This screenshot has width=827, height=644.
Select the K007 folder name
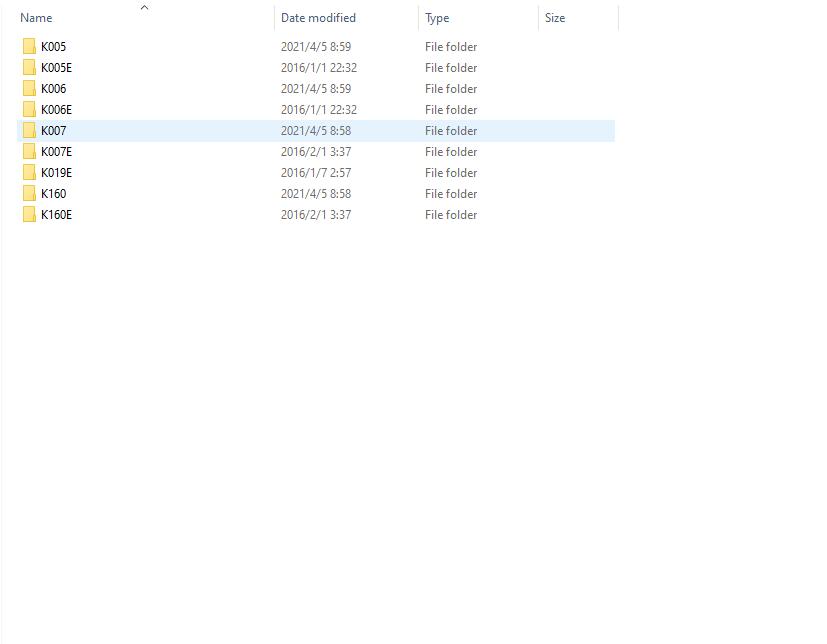(53, 131)
